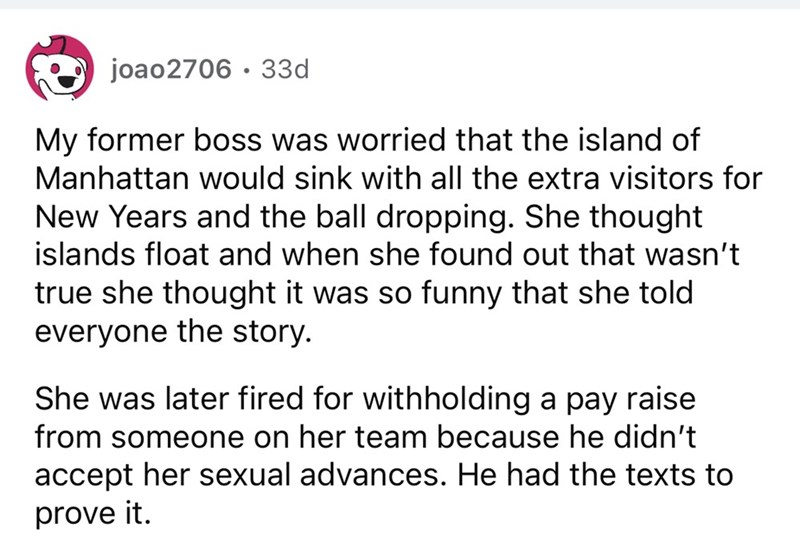Click the words islands float
The height and width of the screenshot is (560, 800).
point(122,254)
